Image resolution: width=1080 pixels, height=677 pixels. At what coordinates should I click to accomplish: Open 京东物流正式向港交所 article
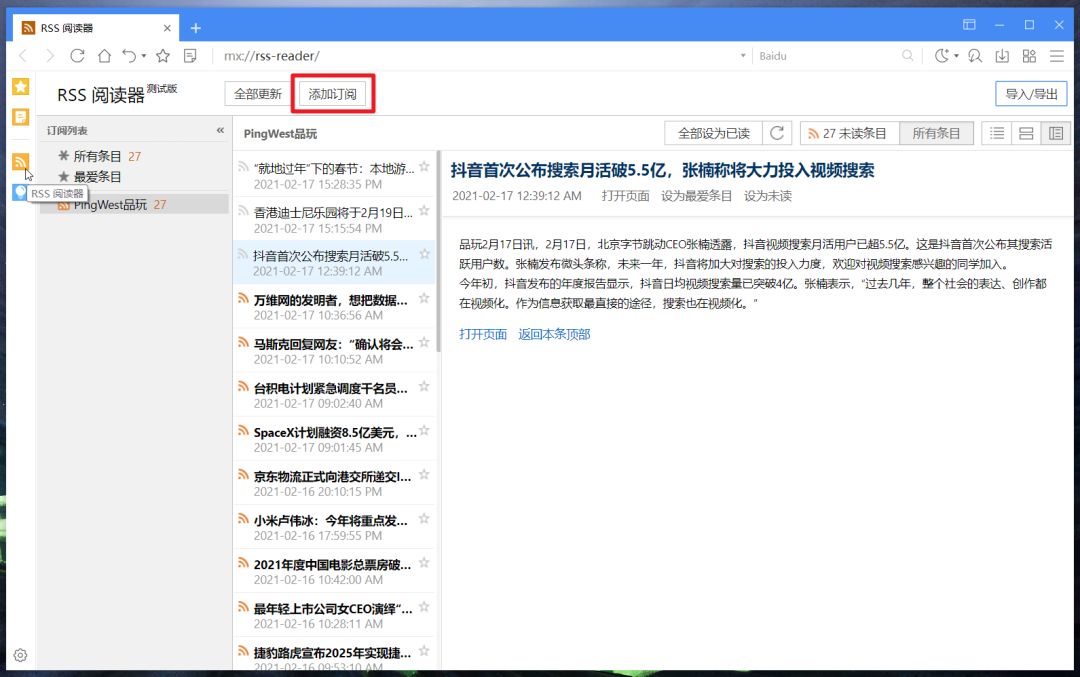pyautogui.click(x=334, y=483)
